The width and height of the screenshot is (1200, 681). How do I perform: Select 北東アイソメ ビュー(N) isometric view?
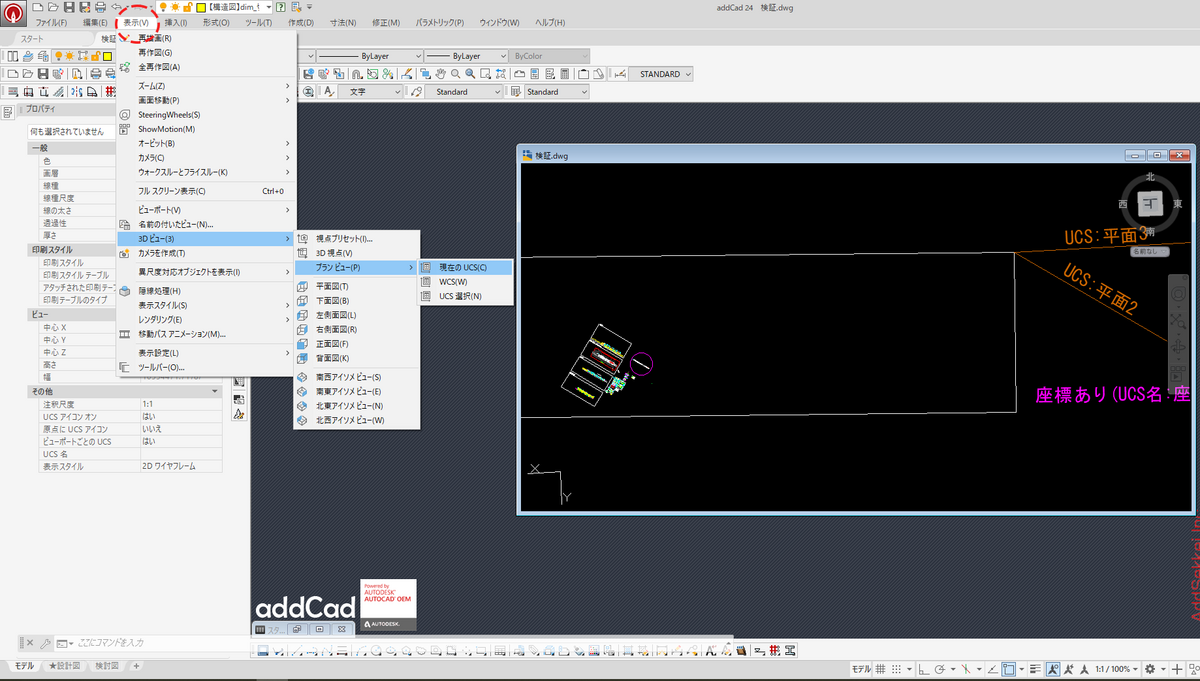tap(356, 406)
